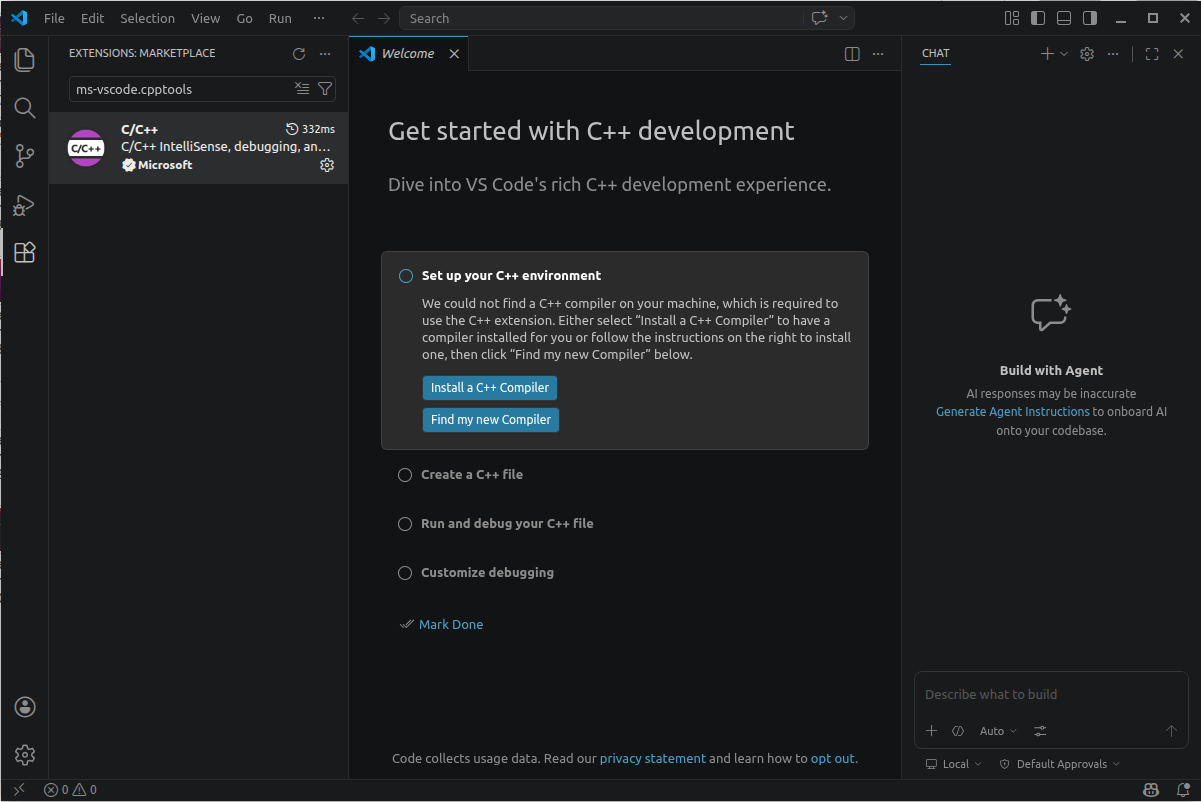
Task: Open the extensions filter options
Action: click(x=324, y=89)
